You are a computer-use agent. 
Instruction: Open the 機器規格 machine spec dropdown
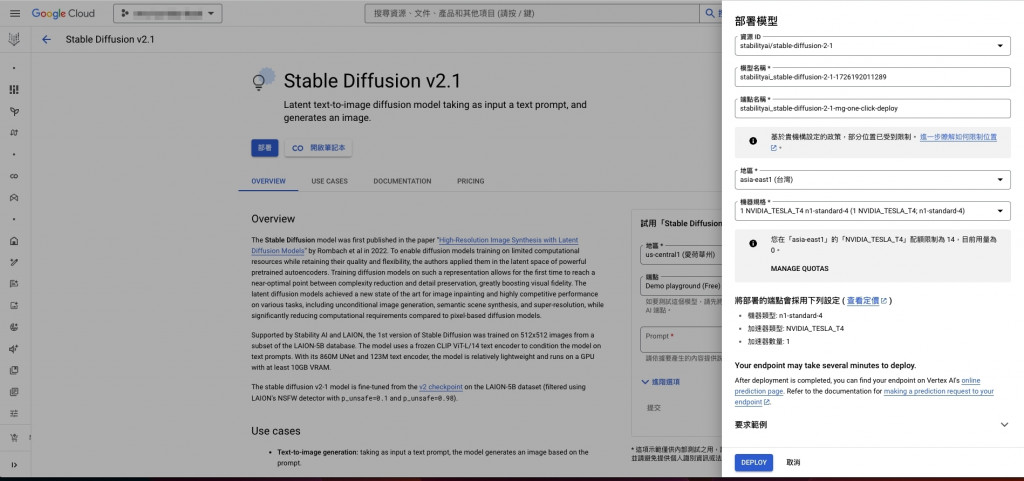click(x=872, y=211)
